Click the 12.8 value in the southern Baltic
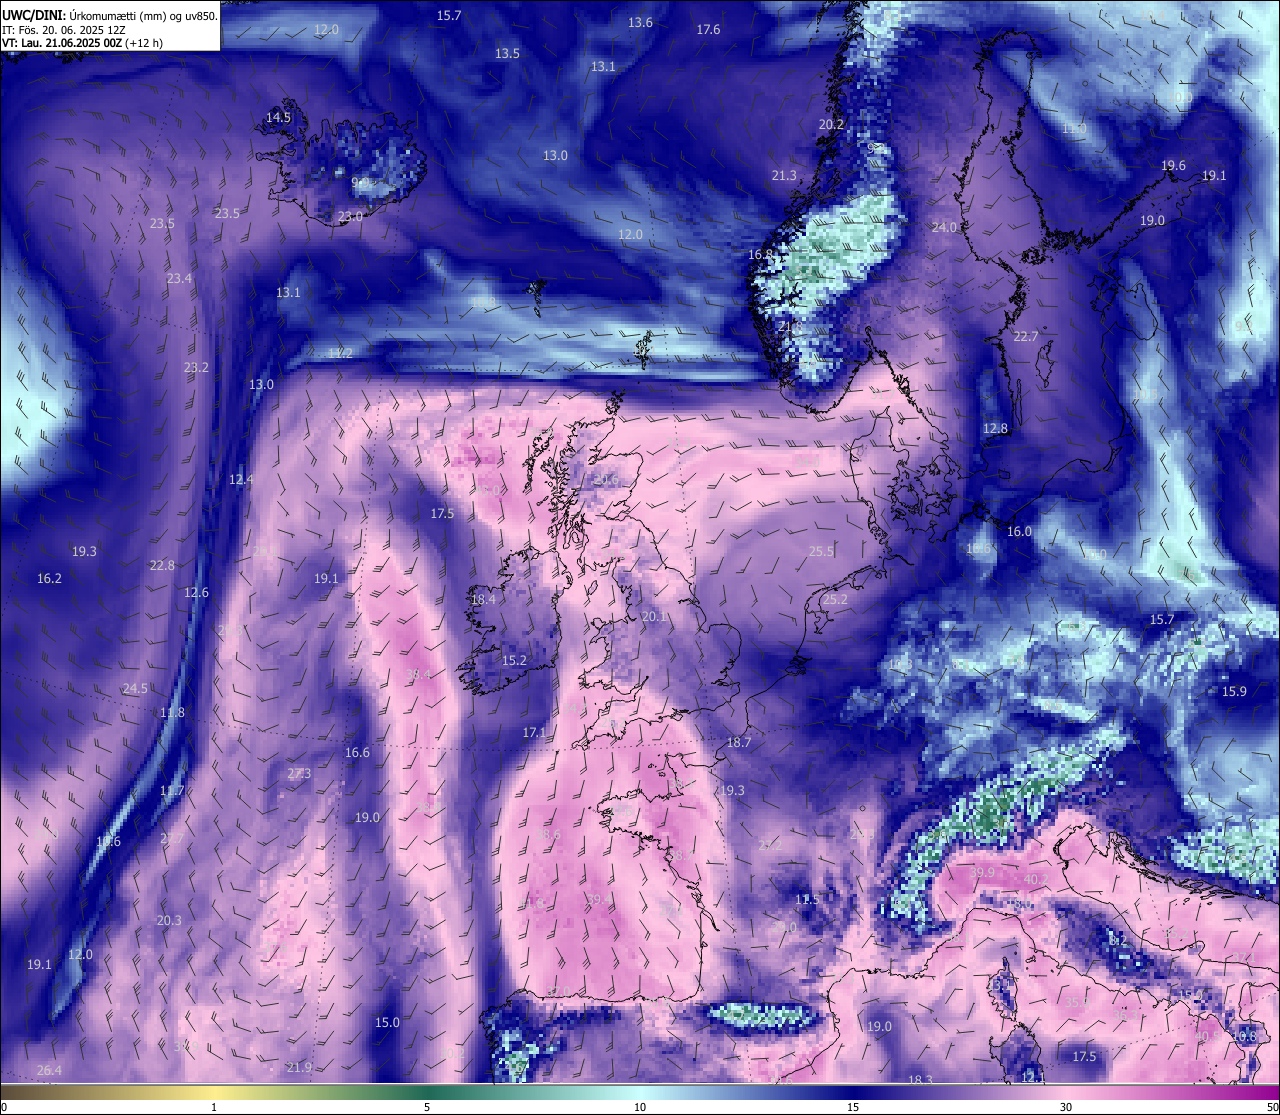Viewport: 1280px width, 1115px height. point(995,428)
